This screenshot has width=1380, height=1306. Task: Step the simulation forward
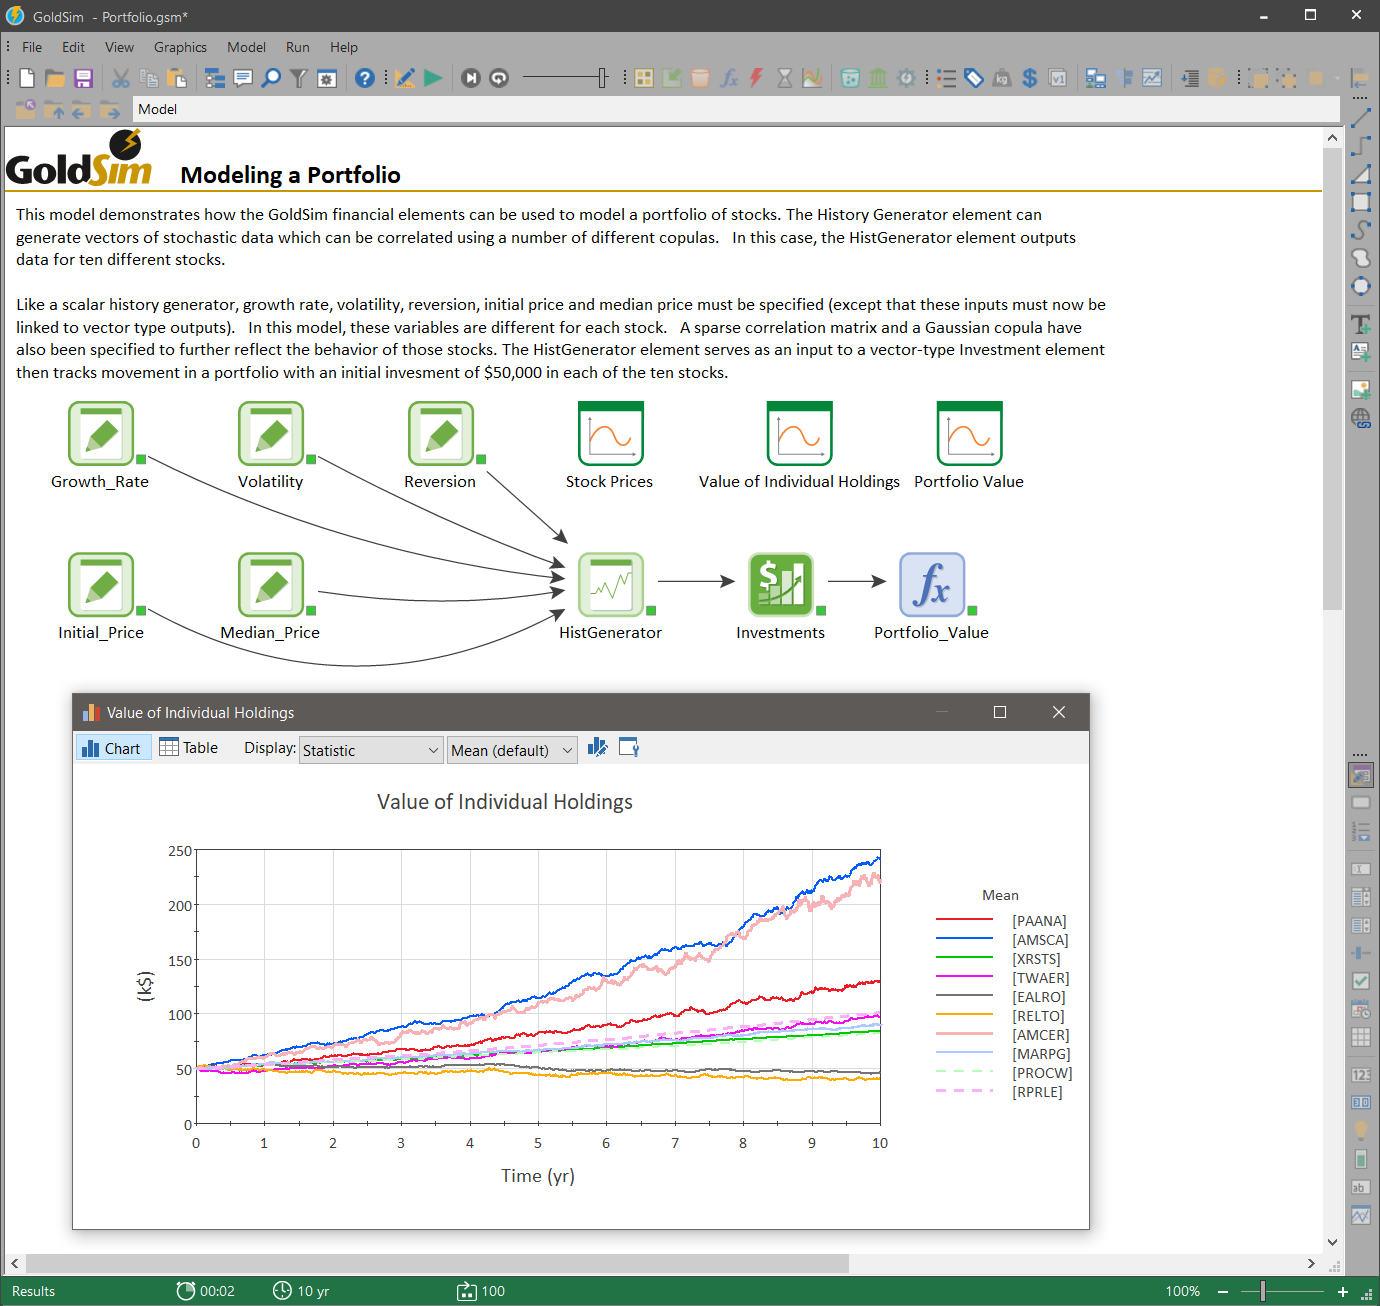471,78
